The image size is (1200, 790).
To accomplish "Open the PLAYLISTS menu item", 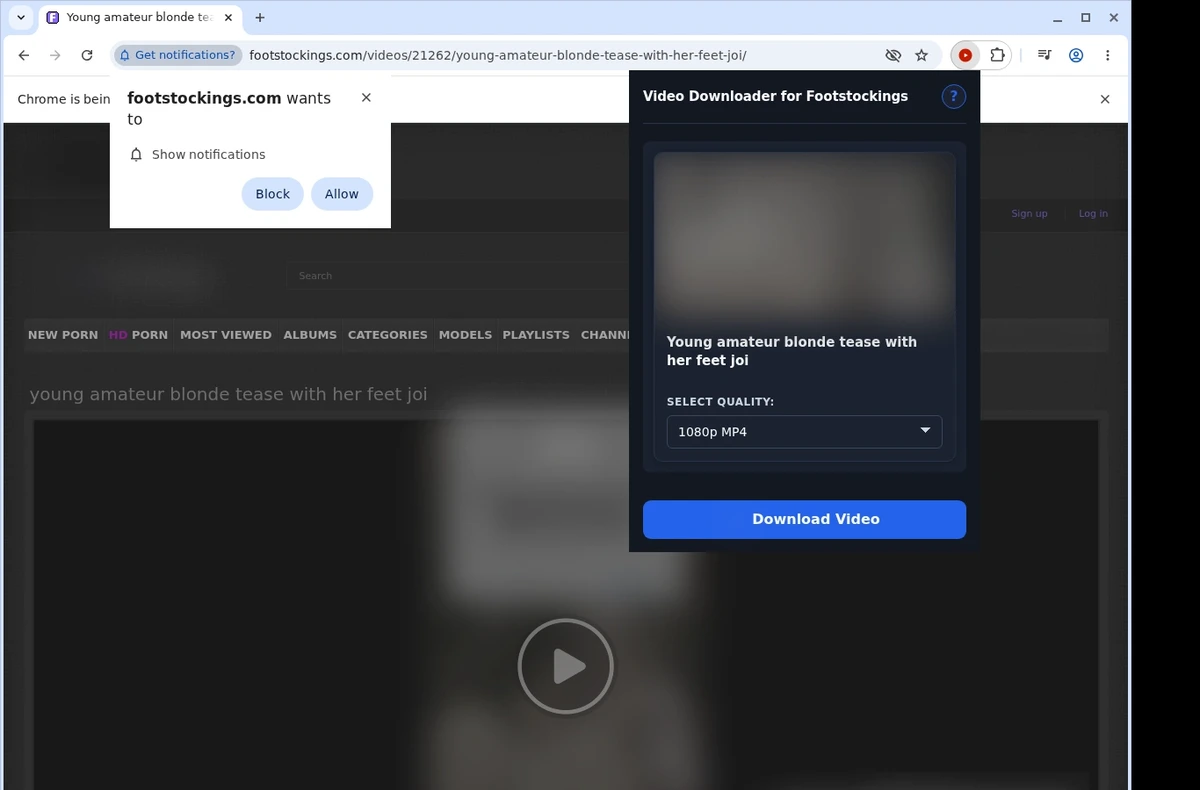I will (536, 335).
